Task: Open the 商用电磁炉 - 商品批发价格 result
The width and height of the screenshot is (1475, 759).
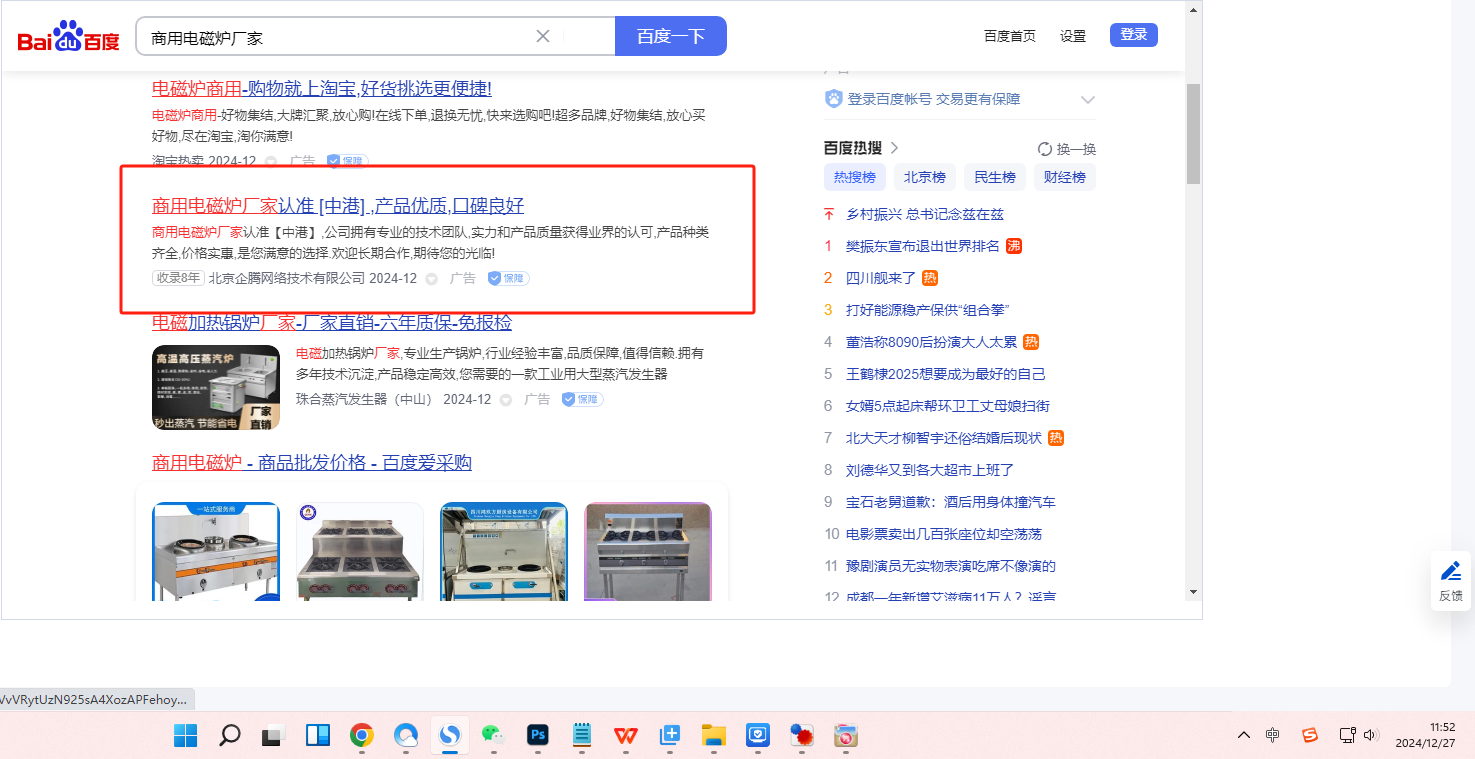Action: 312,463
